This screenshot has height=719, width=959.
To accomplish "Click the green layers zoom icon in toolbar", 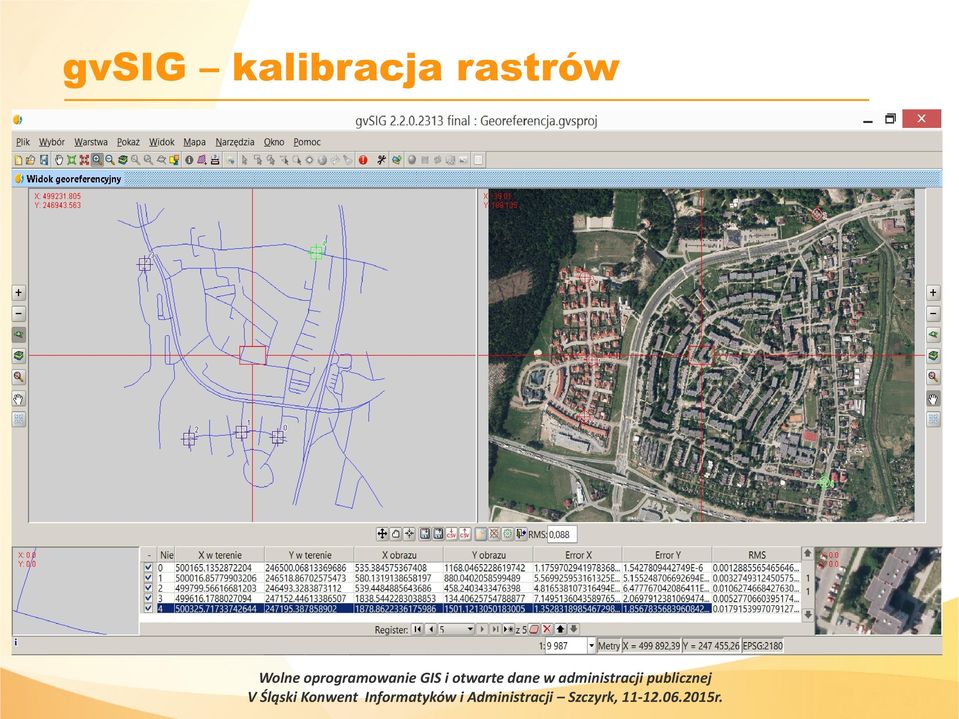I will 122,160.
